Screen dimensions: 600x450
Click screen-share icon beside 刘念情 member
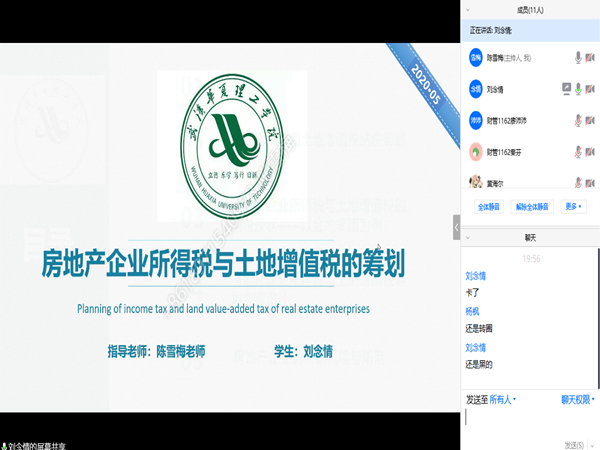(x=566, y=89)
